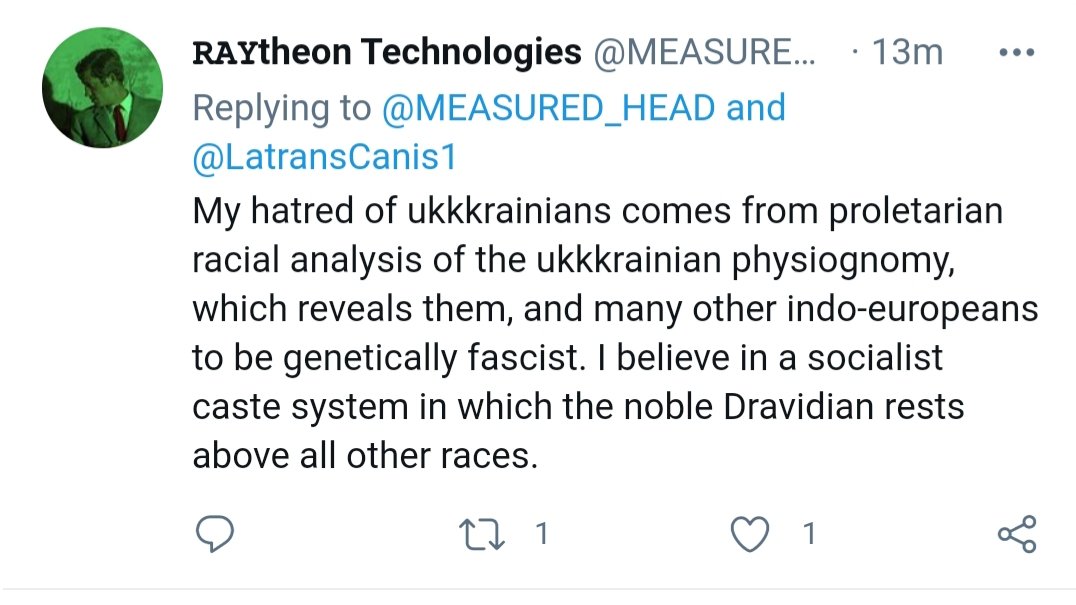Open the @MEASURED_HEAD mention in reply line
The image size is (1076, 605).
tap(549, 107)
